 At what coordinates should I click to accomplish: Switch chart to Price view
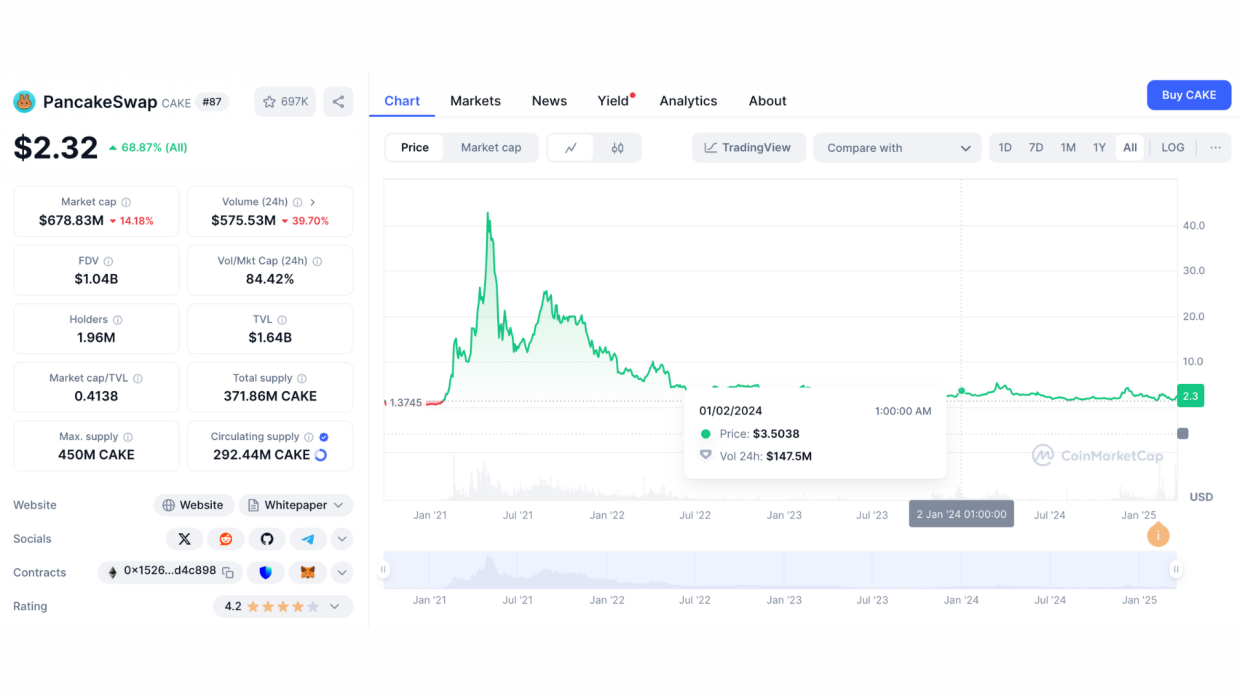(415, 148)
